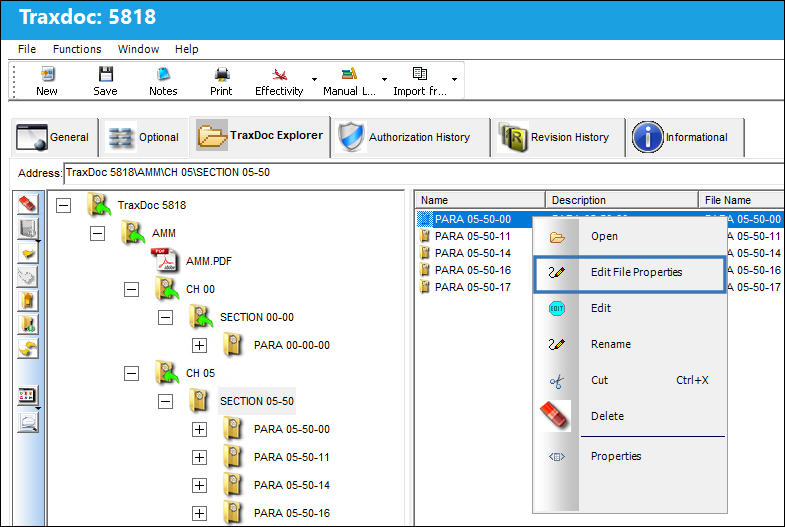Sort by the File Name column header
This screenshot has height=527, width=785.
741,200
